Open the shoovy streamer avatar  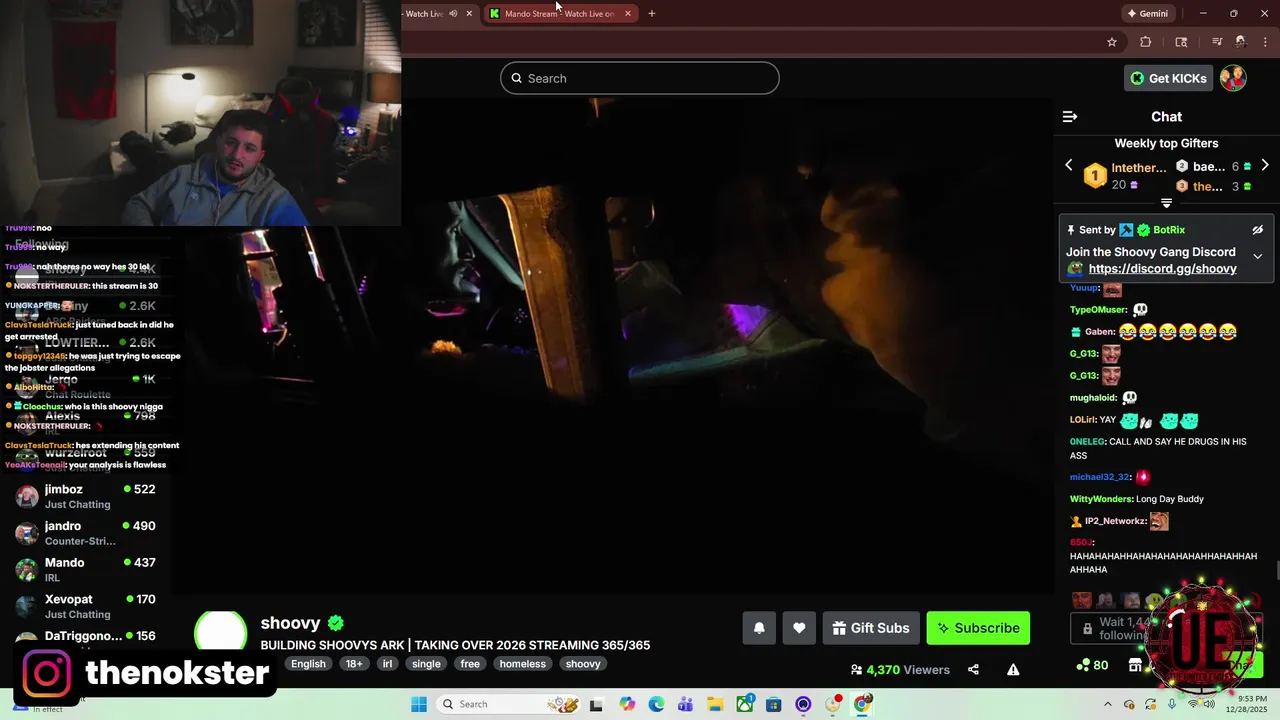220,633
